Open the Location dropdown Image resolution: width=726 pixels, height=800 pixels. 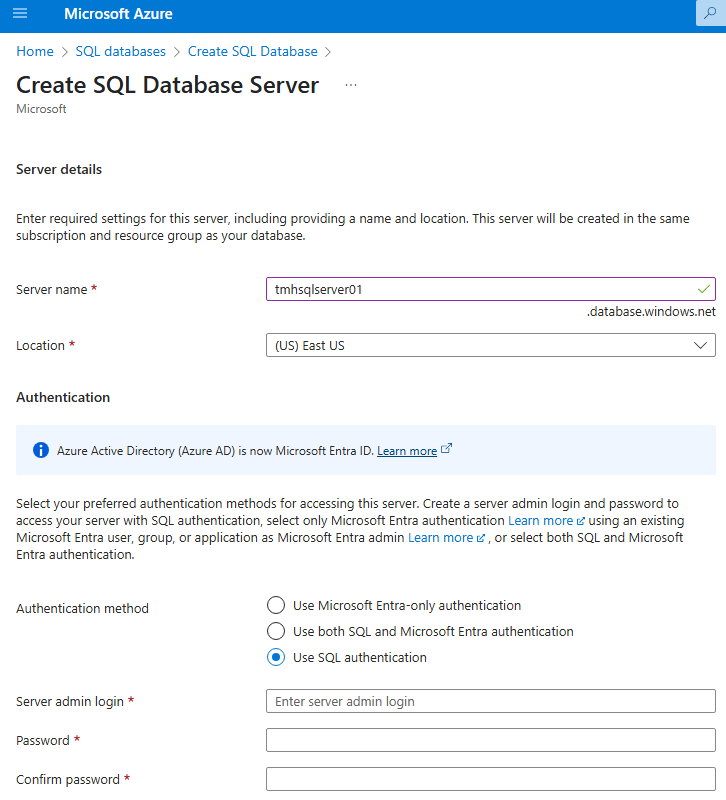pos(490,345)
